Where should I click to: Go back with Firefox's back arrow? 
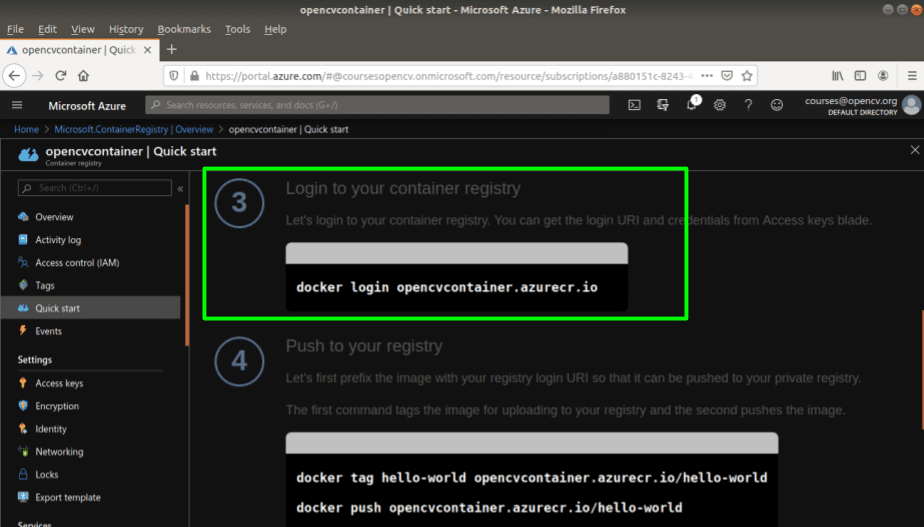[15, 75]
